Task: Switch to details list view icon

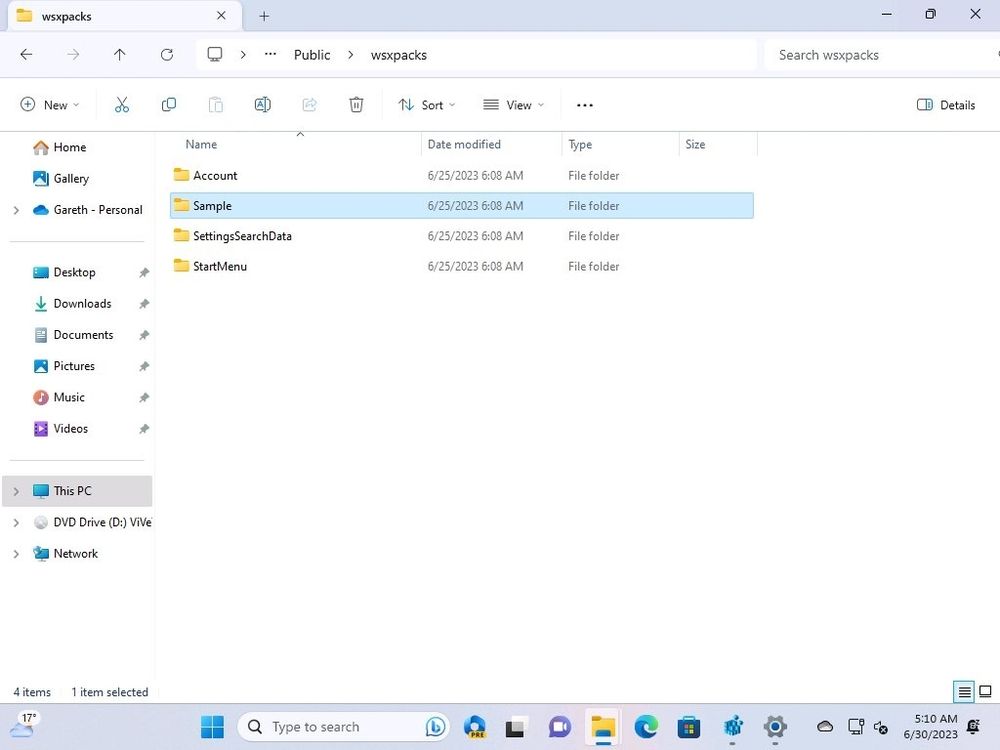Action: coord(964,691)
